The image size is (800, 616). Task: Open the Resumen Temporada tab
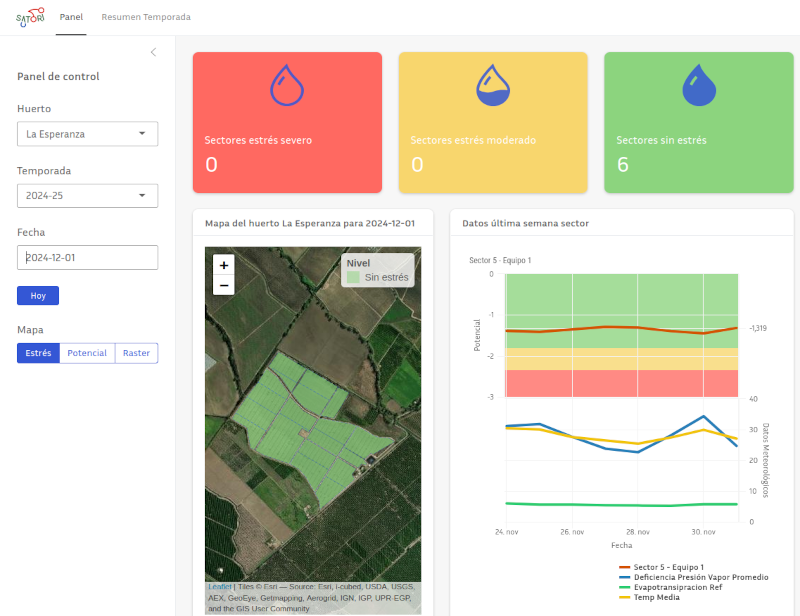[x=146, y=17]
